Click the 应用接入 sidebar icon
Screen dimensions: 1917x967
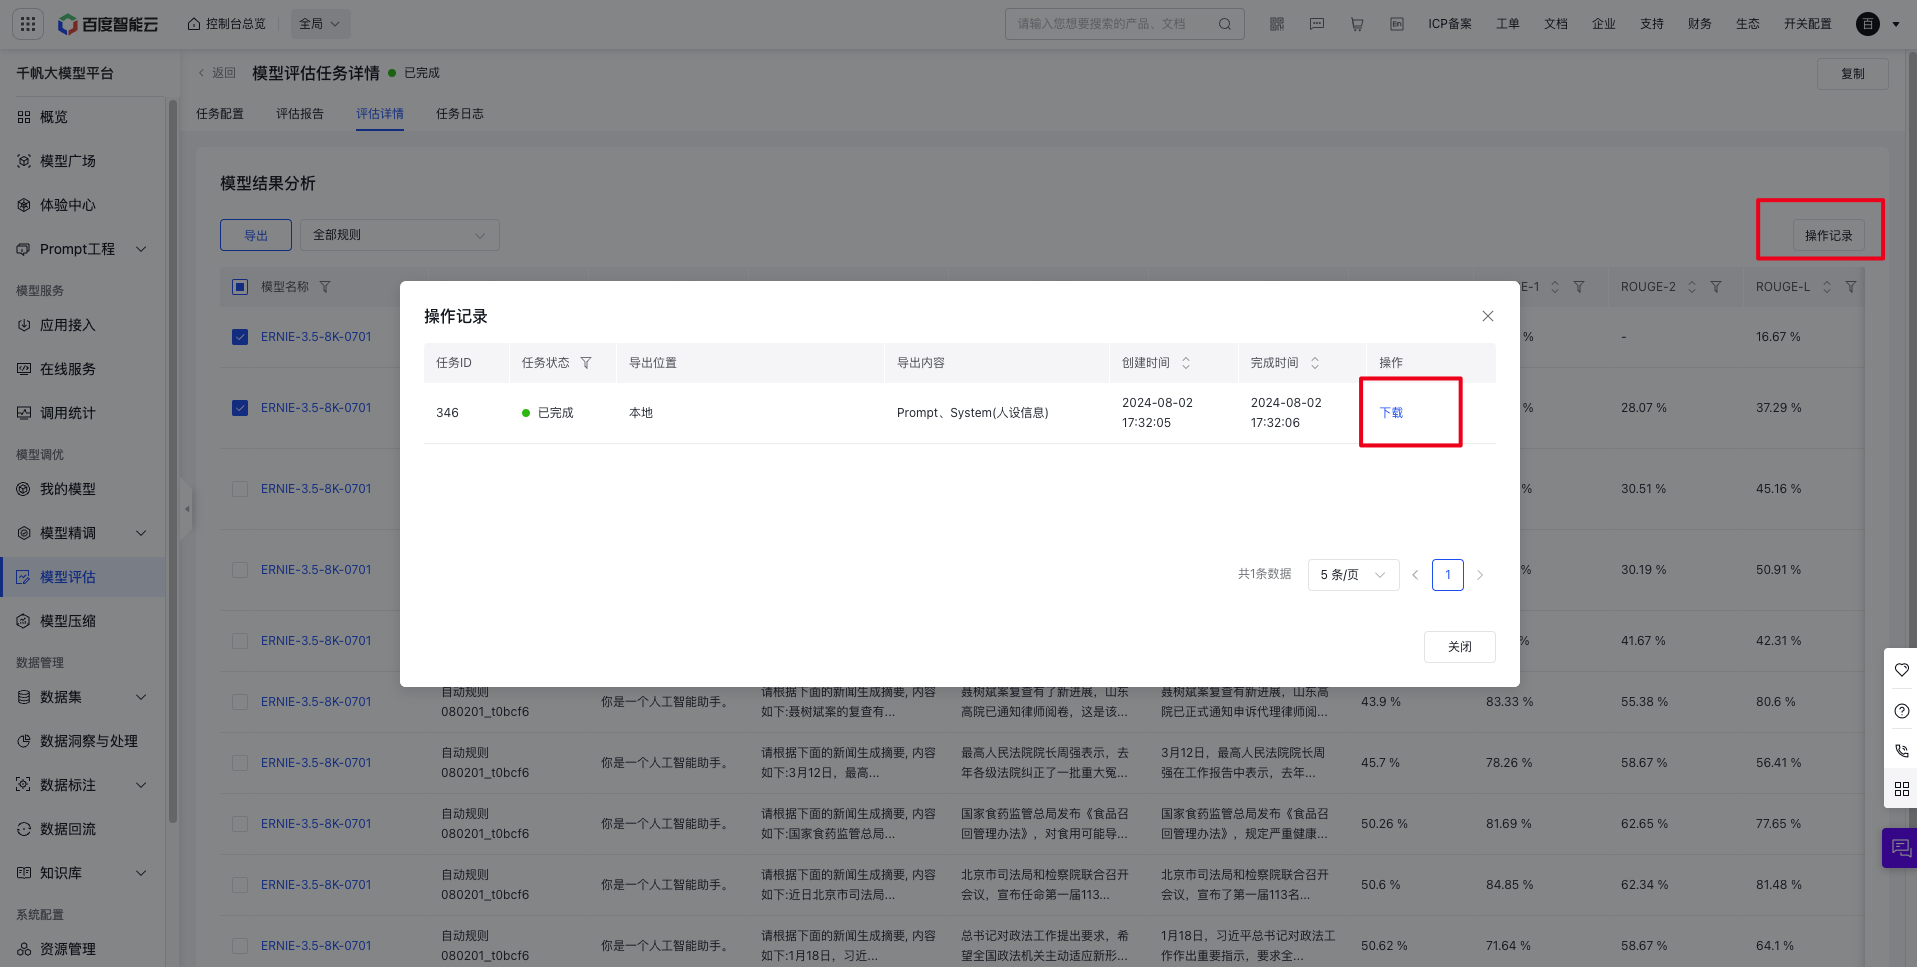(24, 325)
